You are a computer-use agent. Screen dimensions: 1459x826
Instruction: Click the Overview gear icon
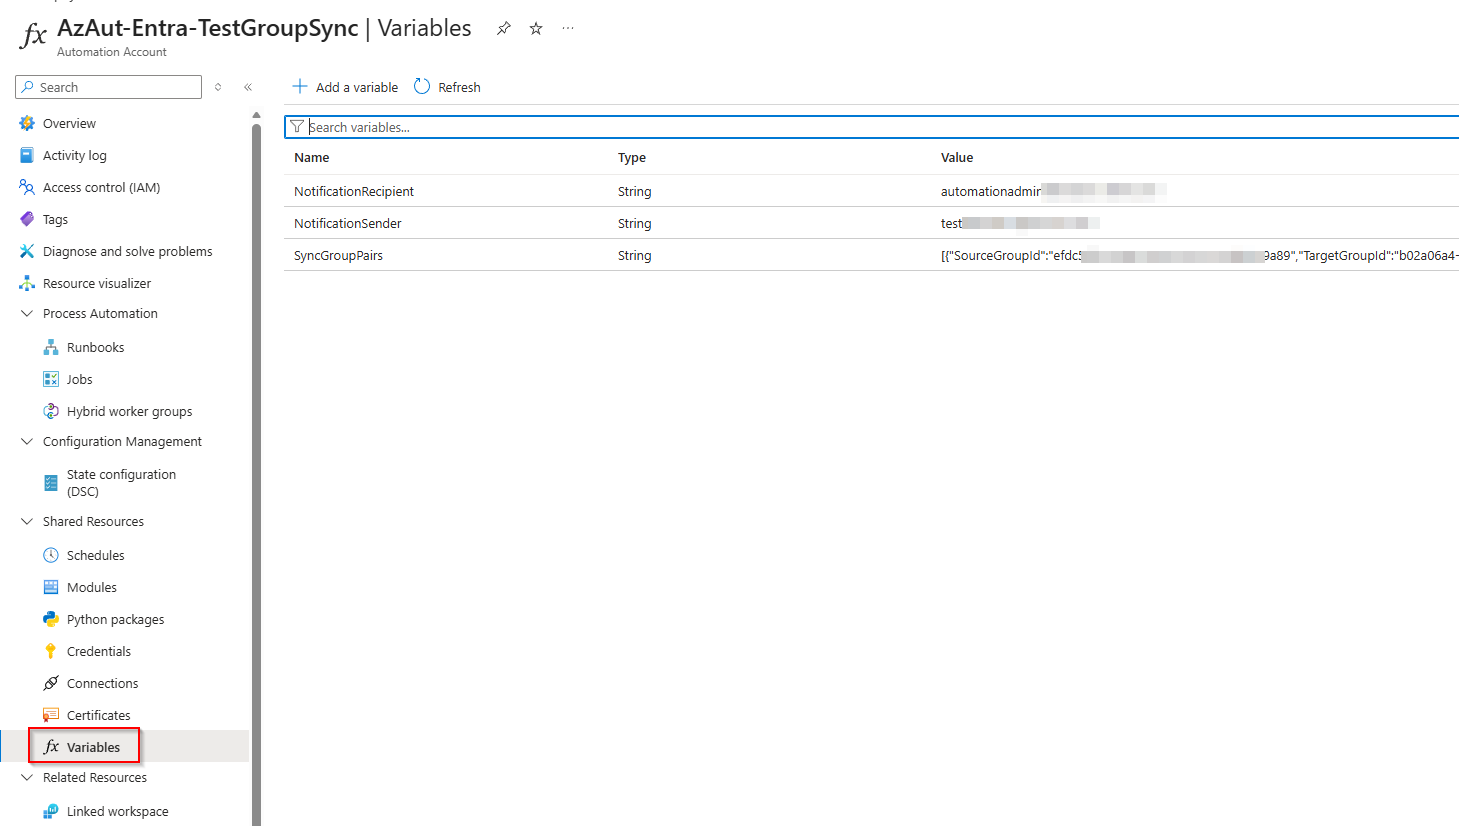27,123
